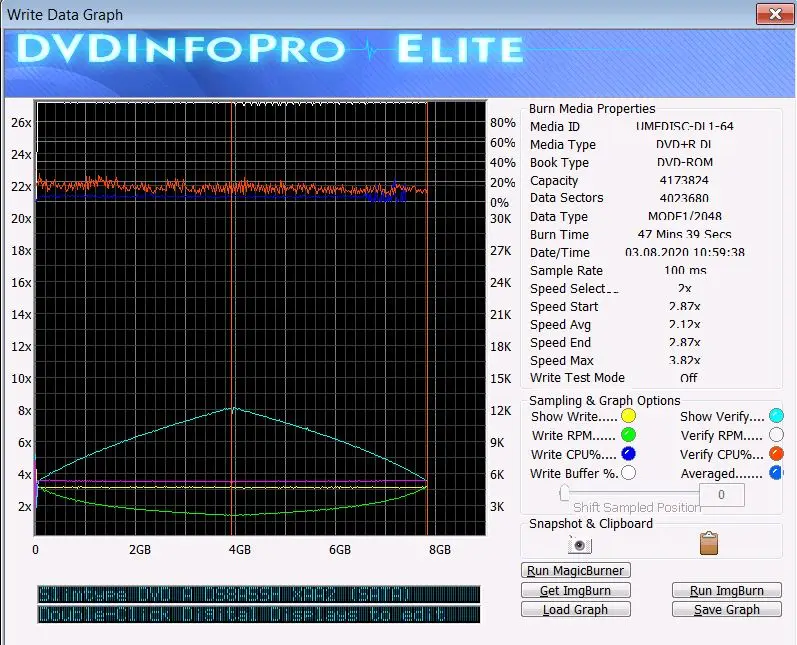The height and width of the screenshot is (645, 797).
Task: Toggle the Show Verify cyan indicator
Action: pyautogui.click(x=776, y=416)
